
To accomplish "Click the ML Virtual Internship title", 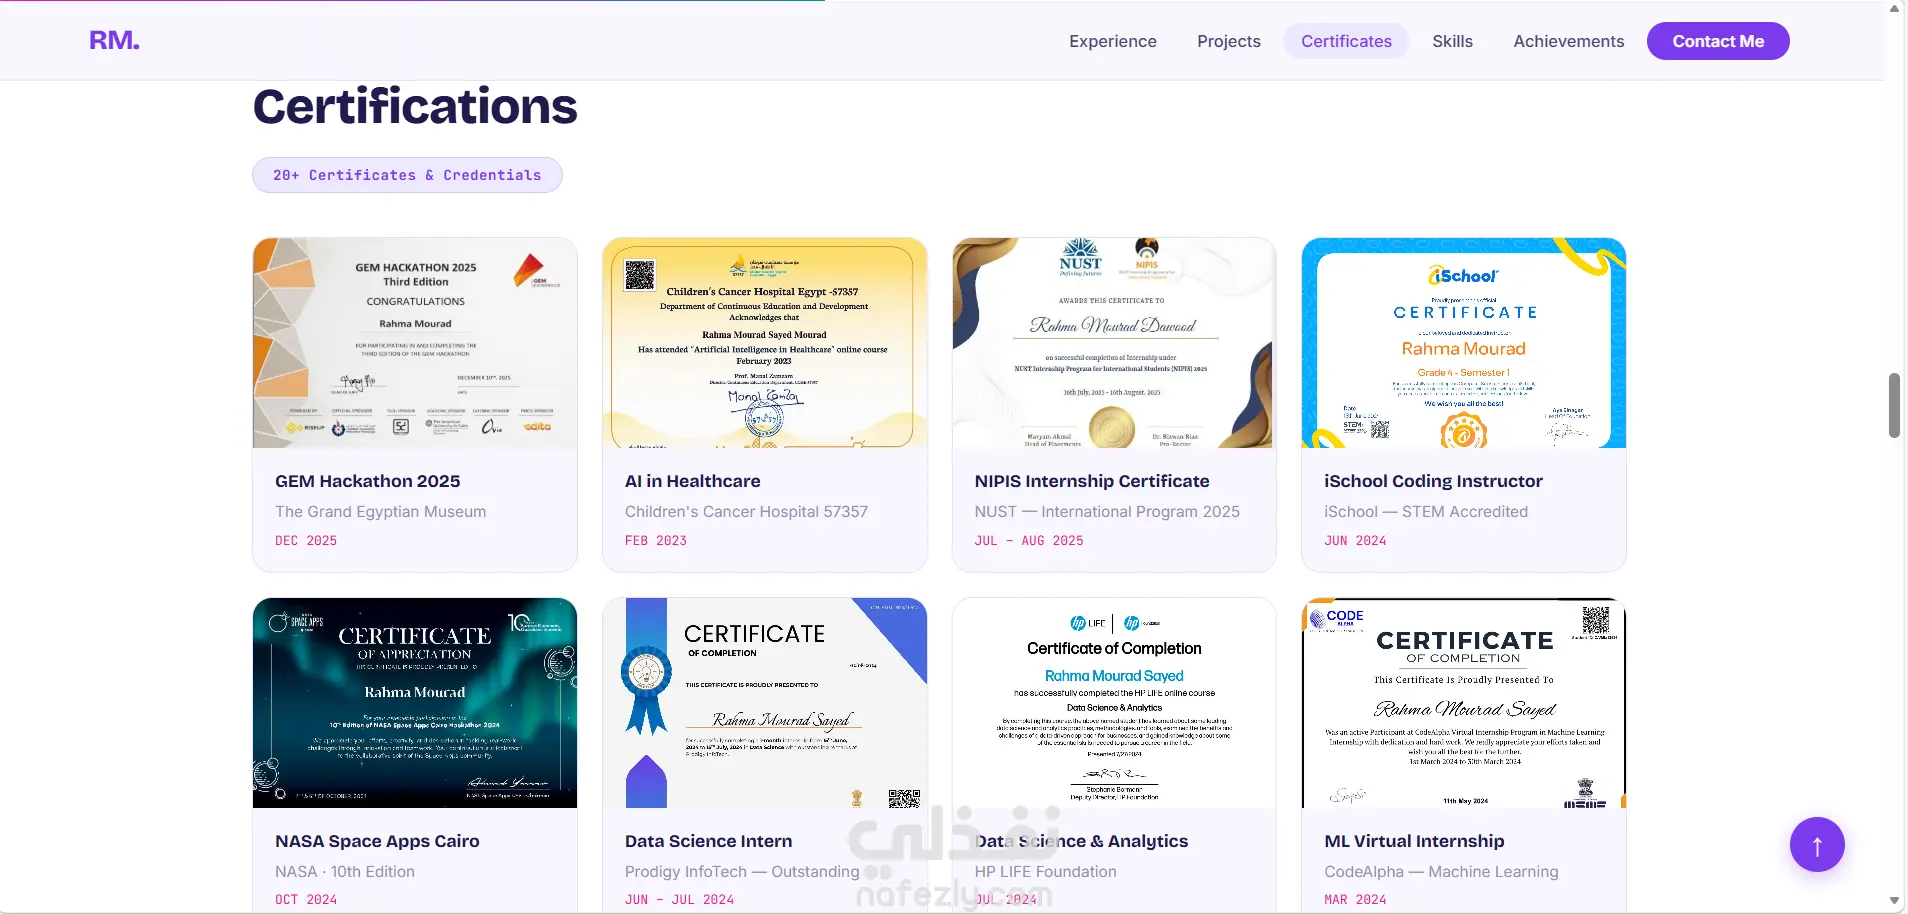I will (x=1414, y=841).
